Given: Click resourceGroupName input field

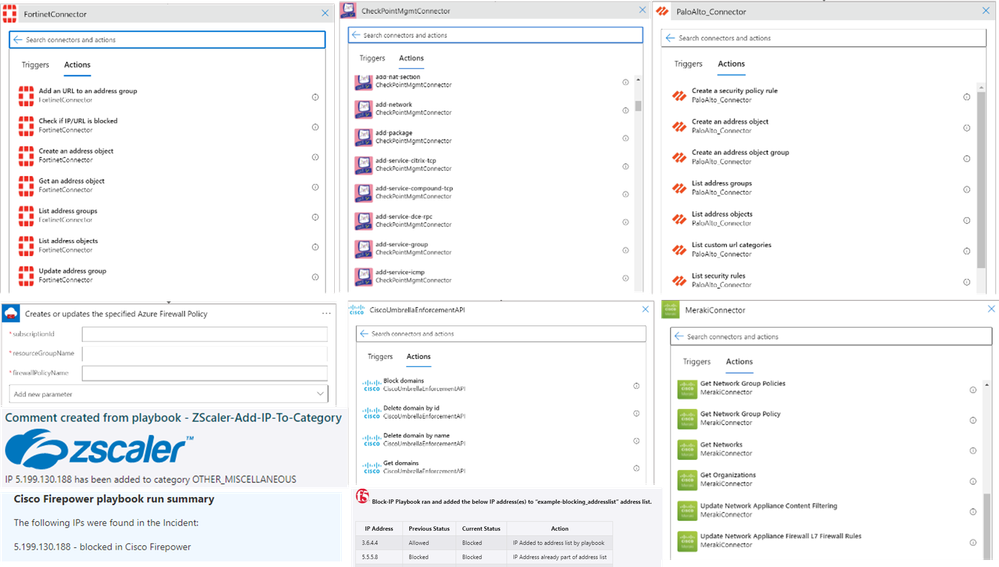Looking at the screenshot, I should (x=205, y=354).
